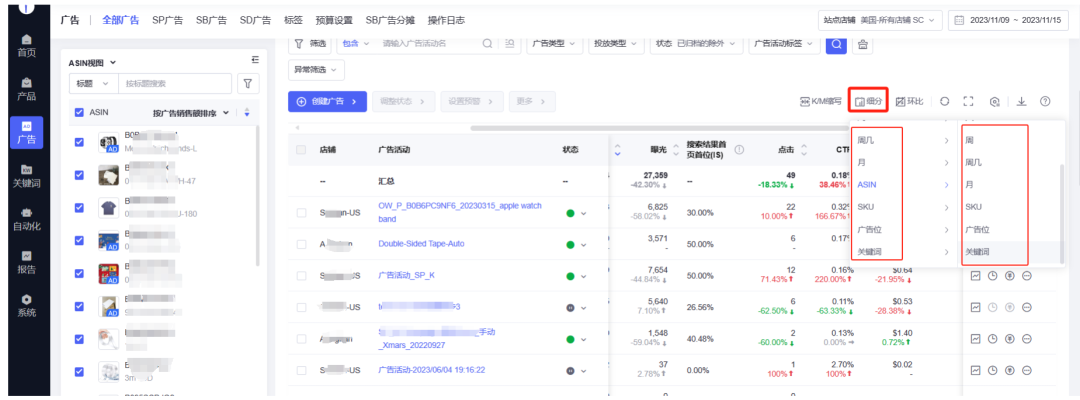This screenshot has width=1080, height=400.
Task: Click the filter funnel in ASIN panel
Action: [x=246, y=83]
